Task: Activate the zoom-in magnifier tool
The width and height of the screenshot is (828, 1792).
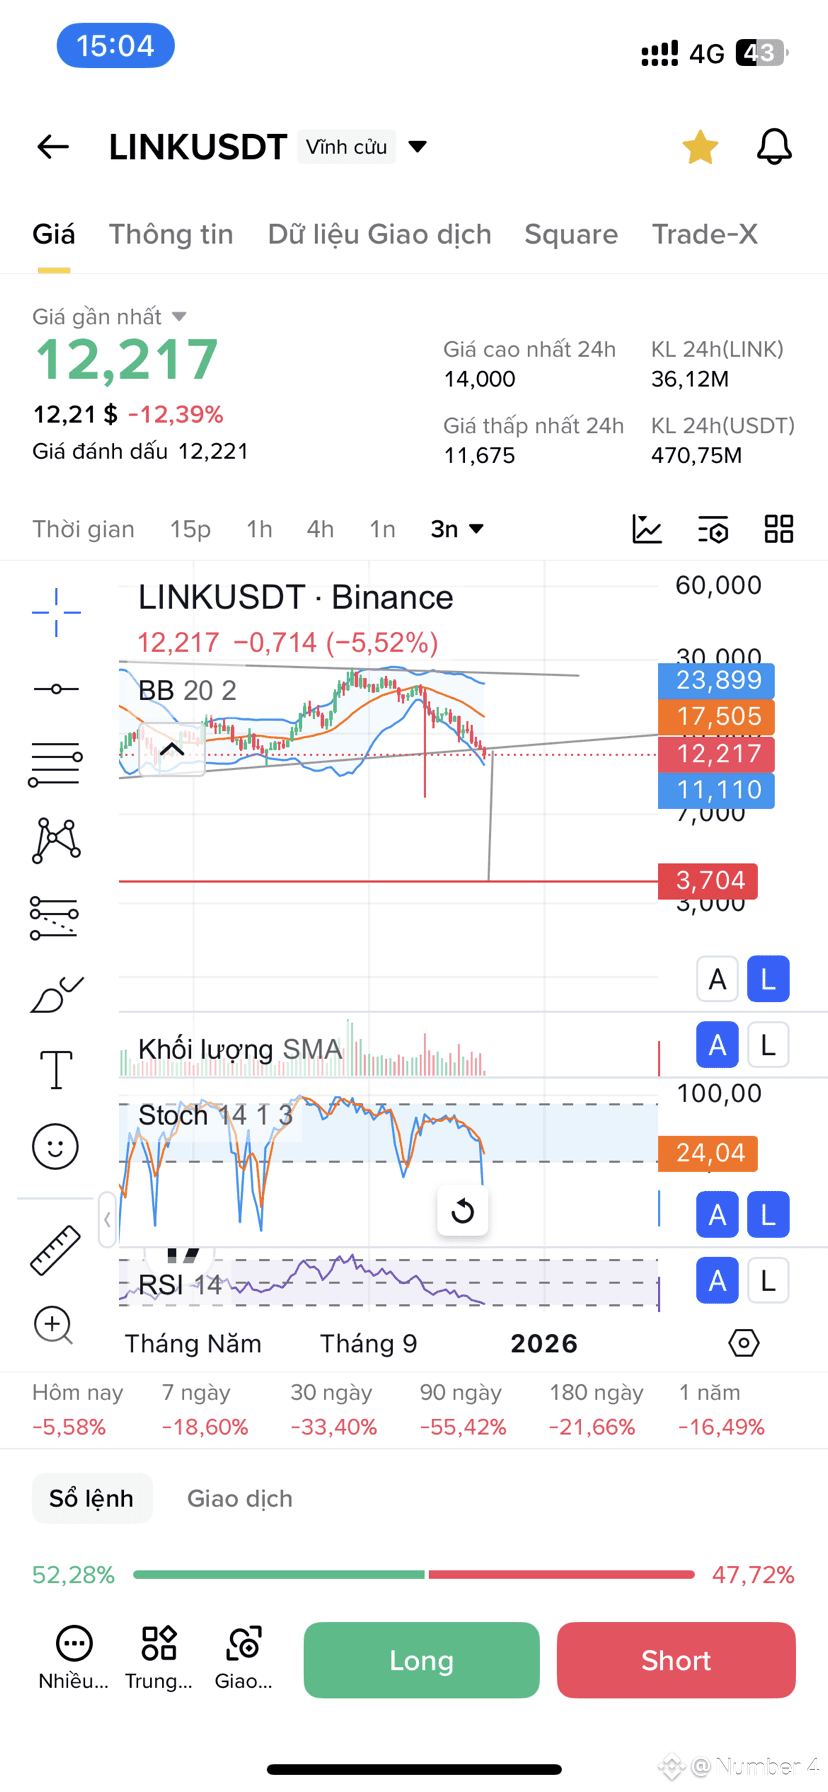Action: click(x=54, y=1326)
